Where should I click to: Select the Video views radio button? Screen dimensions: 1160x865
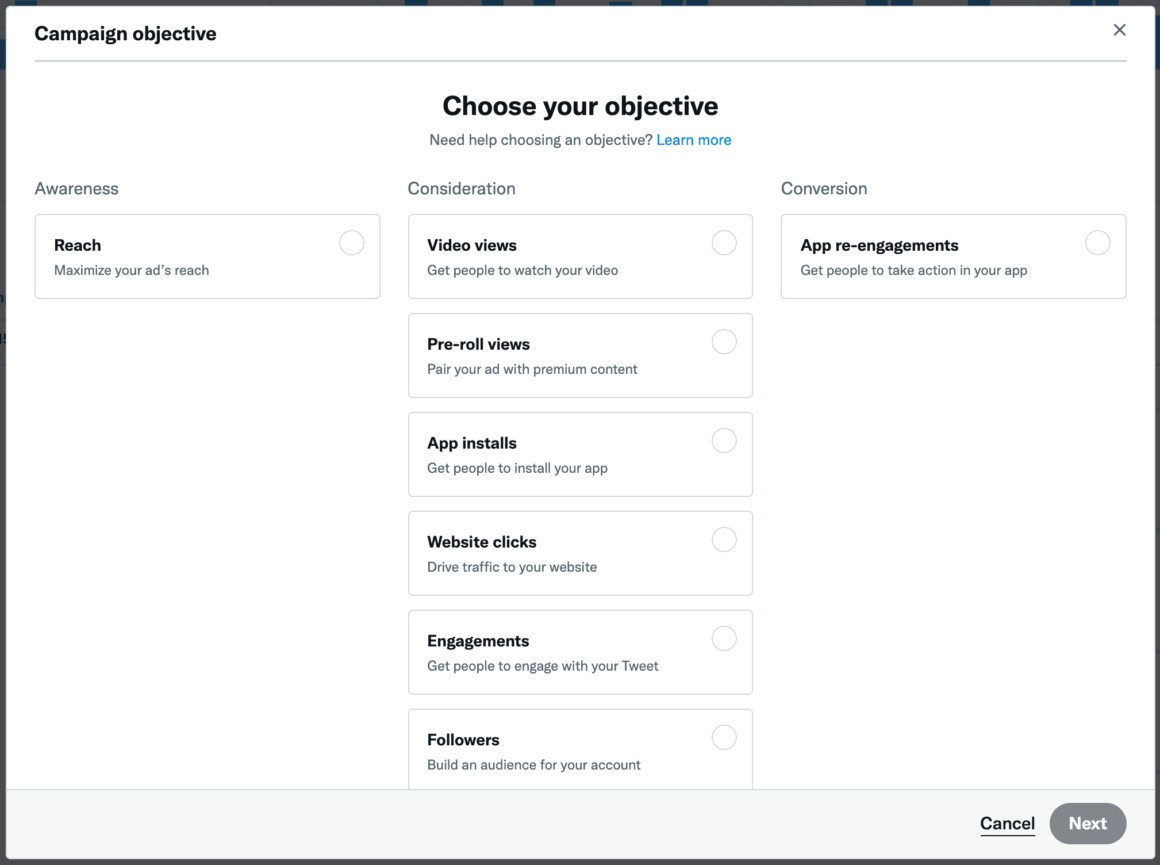(724, 242)
